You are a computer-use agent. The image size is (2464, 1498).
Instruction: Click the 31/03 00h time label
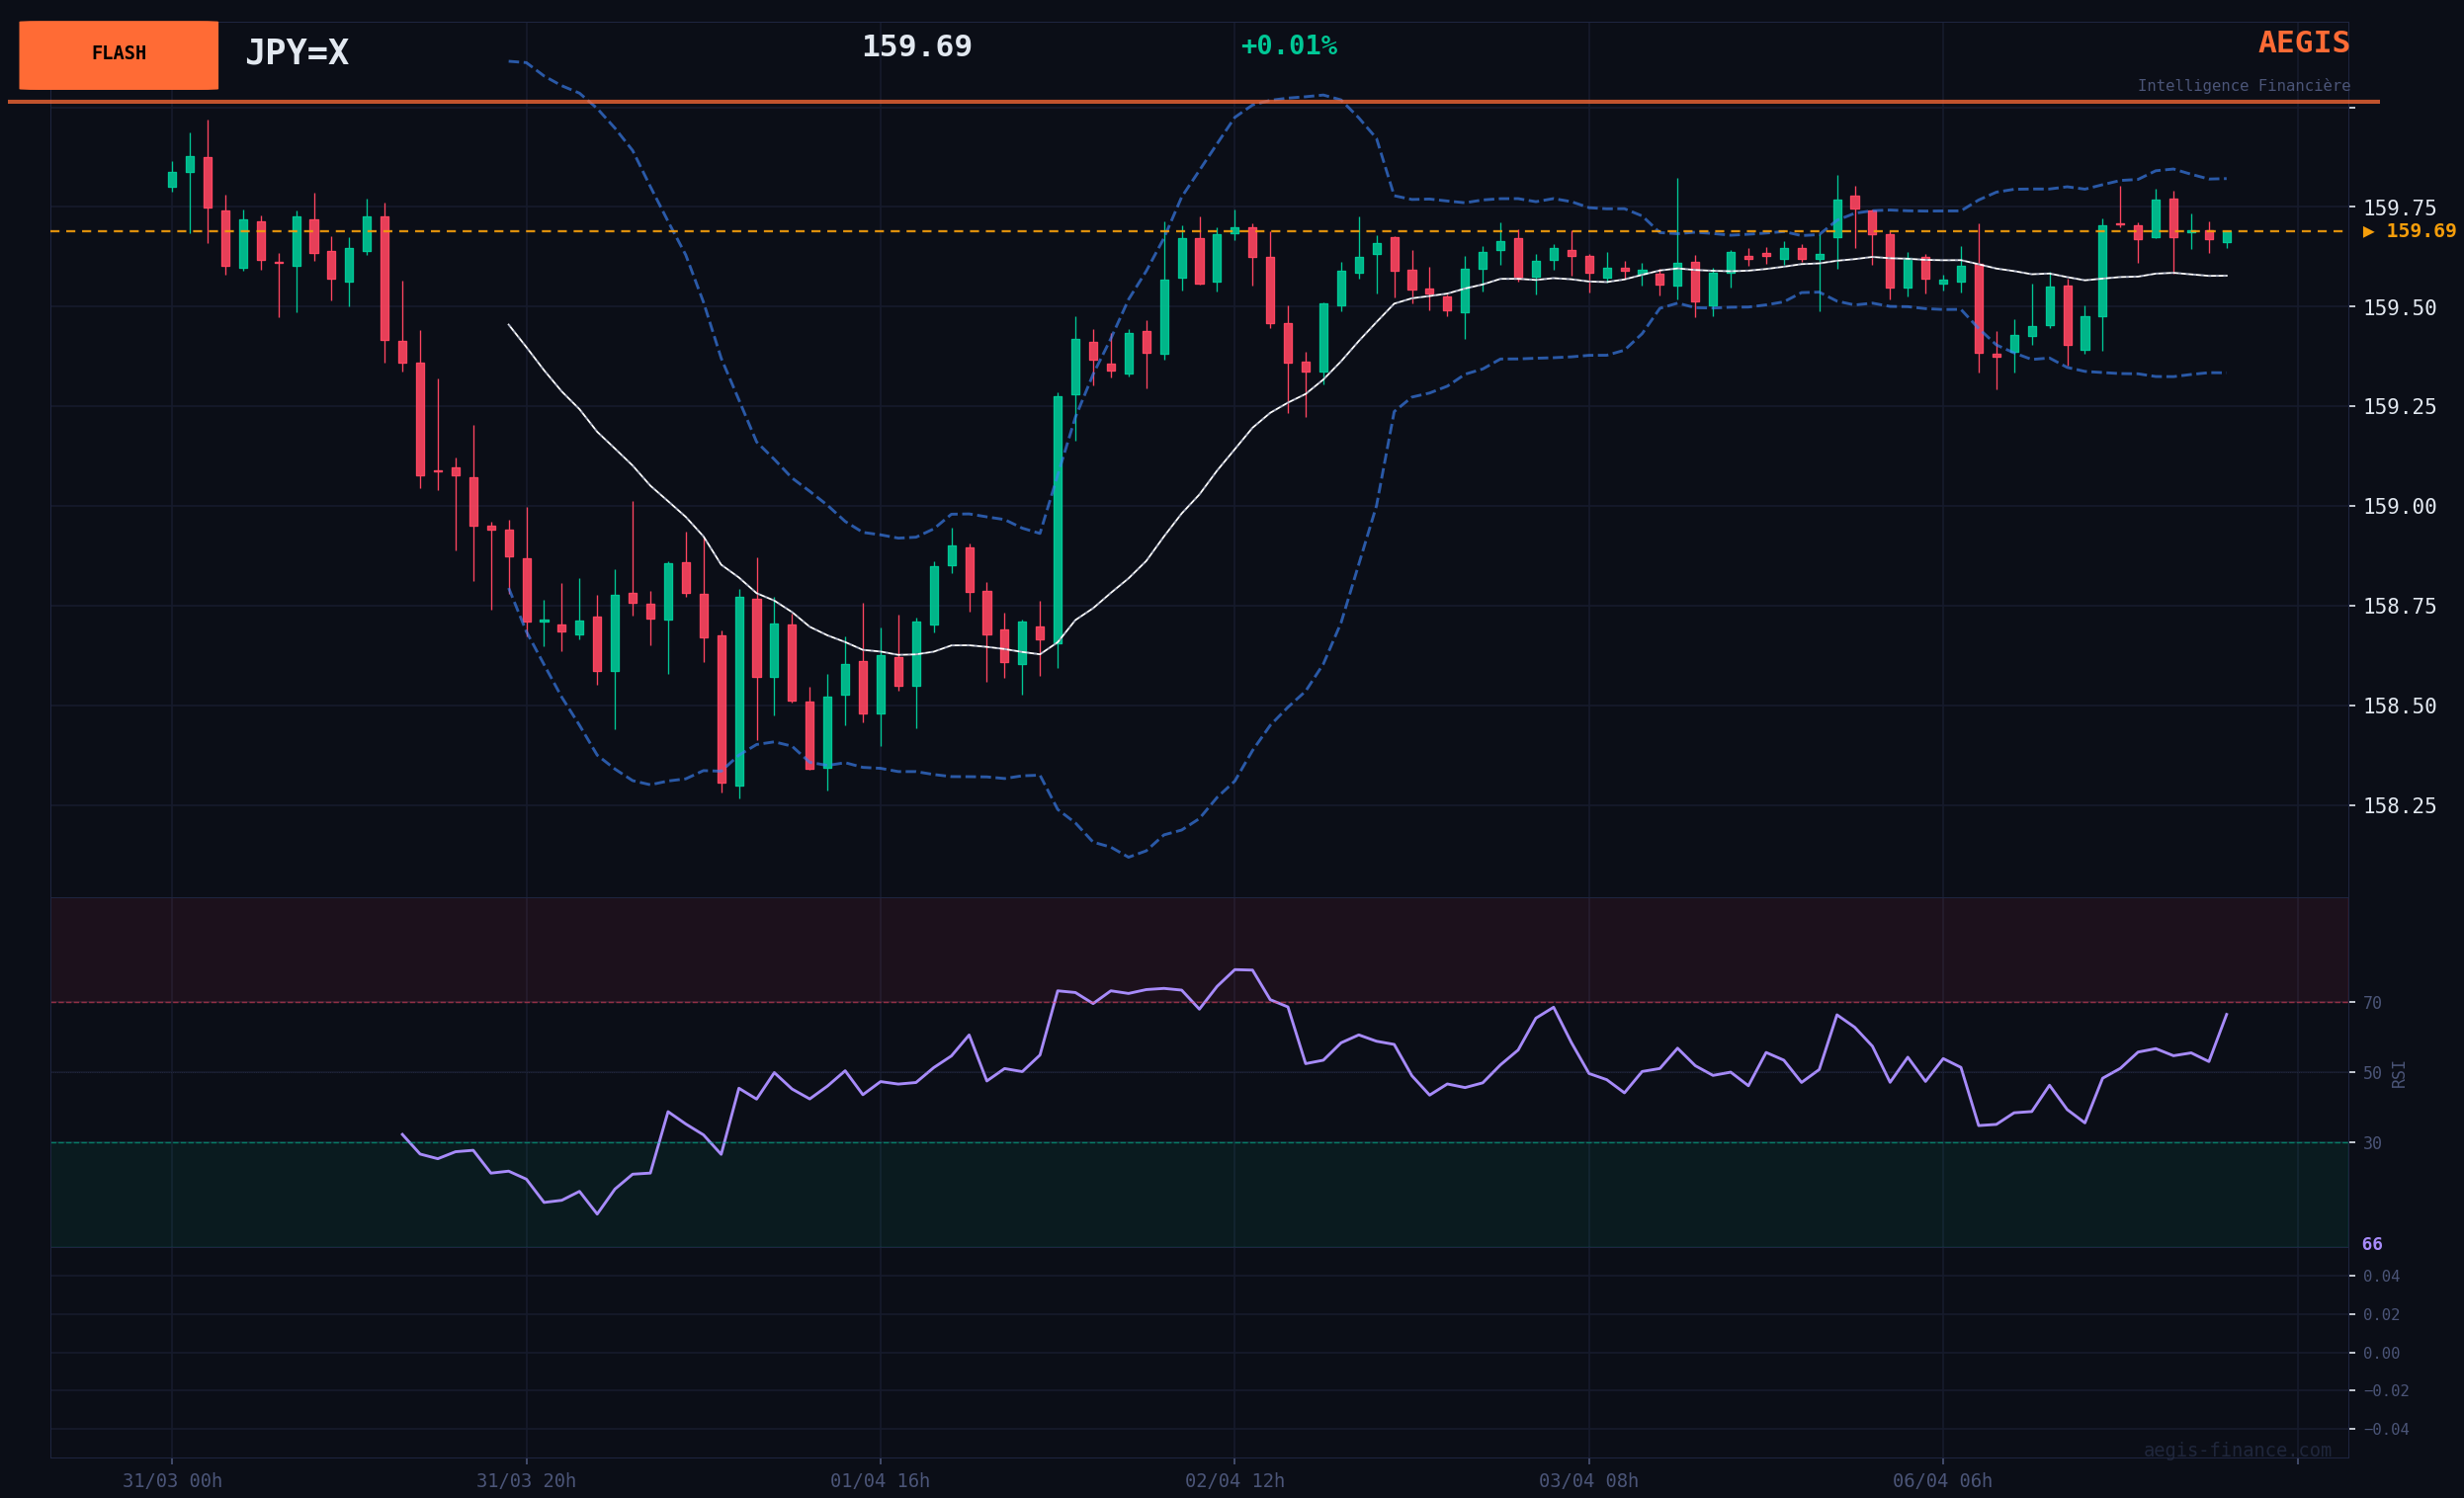(172, 1481)
